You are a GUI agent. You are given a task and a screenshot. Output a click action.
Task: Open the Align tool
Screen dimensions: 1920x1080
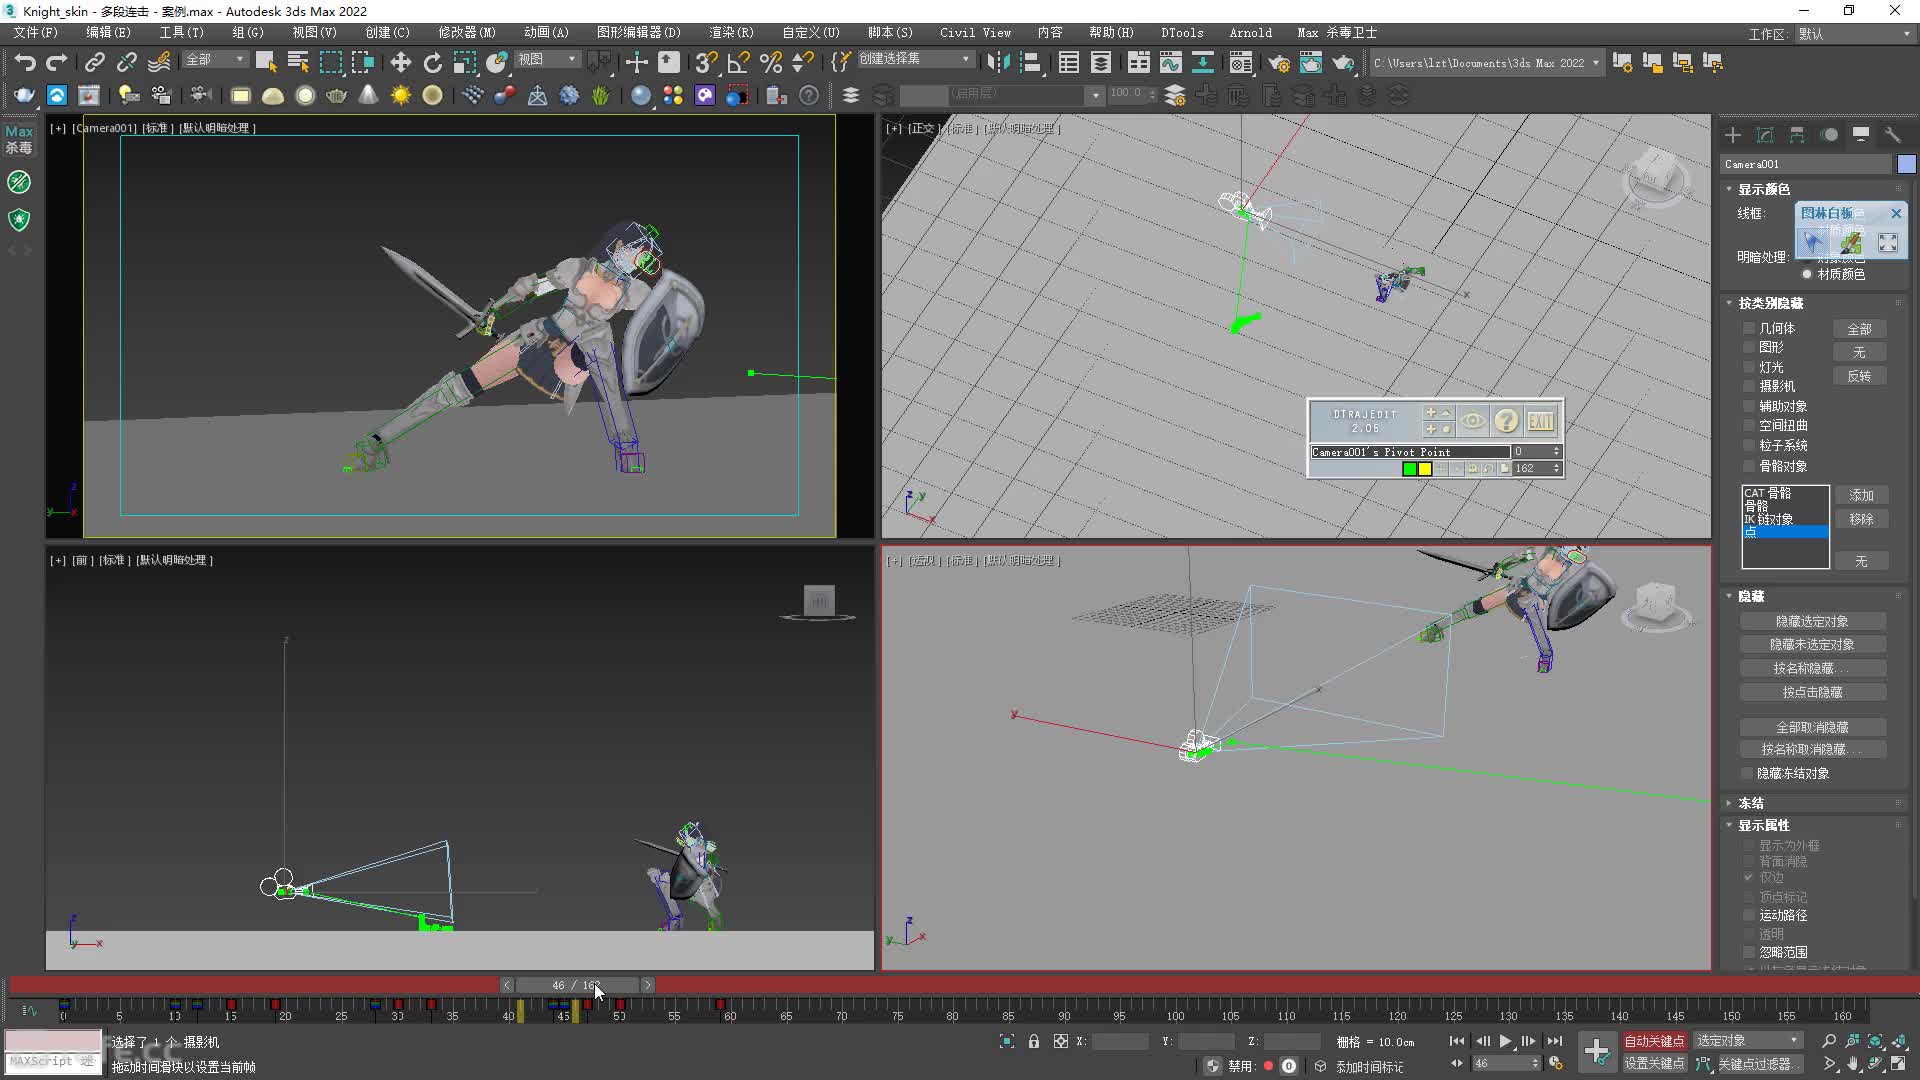click(1030, 62)
